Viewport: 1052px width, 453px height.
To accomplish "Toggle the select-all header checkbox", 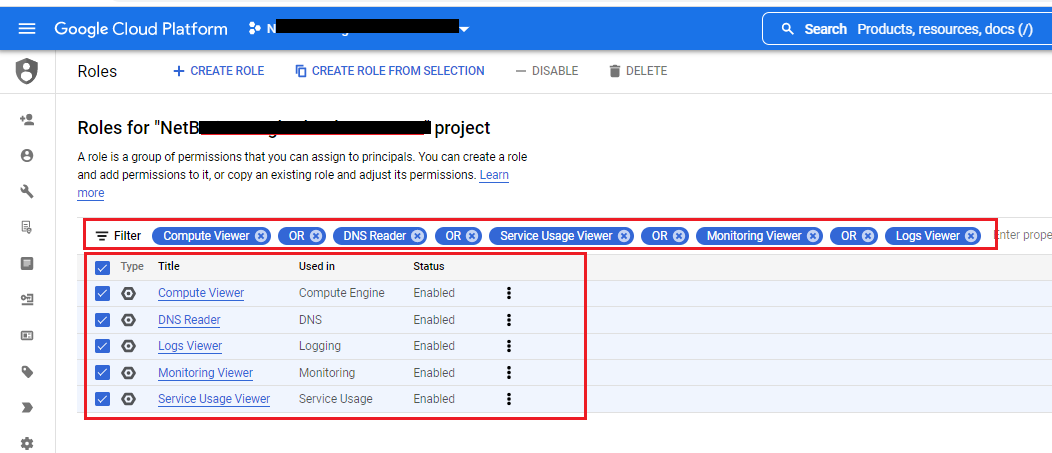I will click(x=103, y=268).
